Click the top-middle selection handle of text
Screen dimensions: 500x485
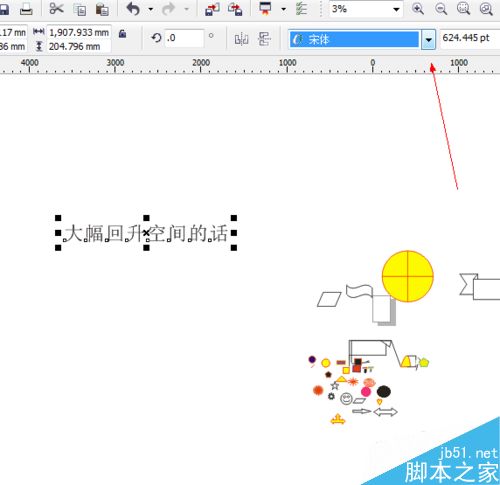point(146,218)
